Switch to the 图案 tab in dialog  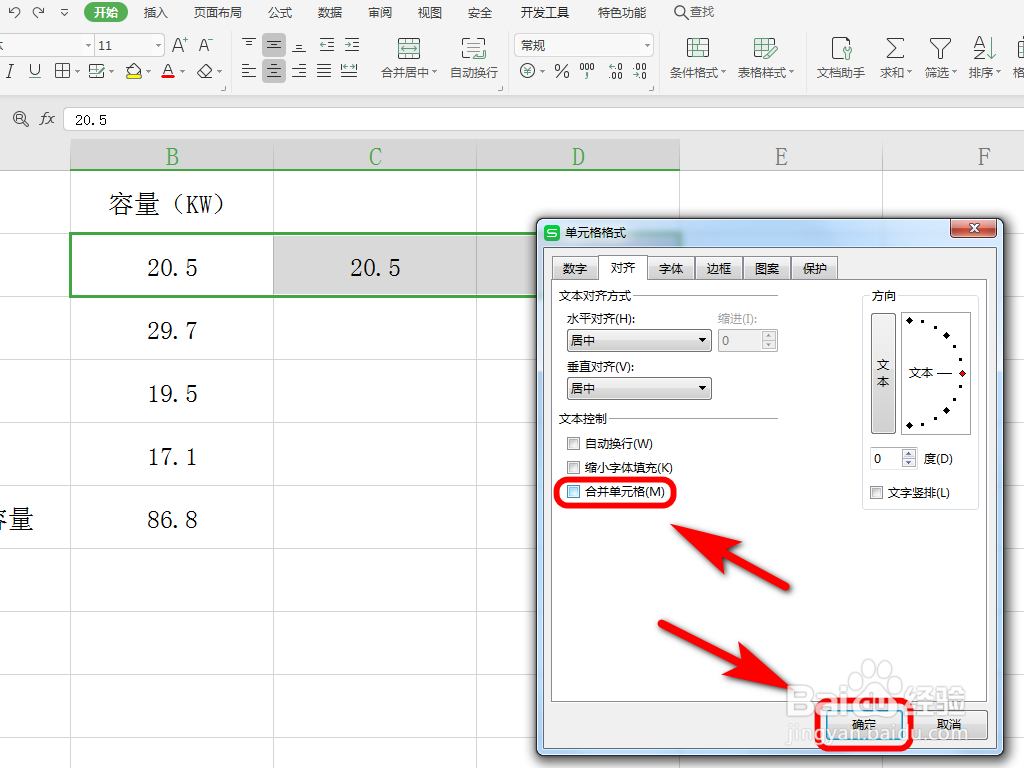[x=767, y=268]
